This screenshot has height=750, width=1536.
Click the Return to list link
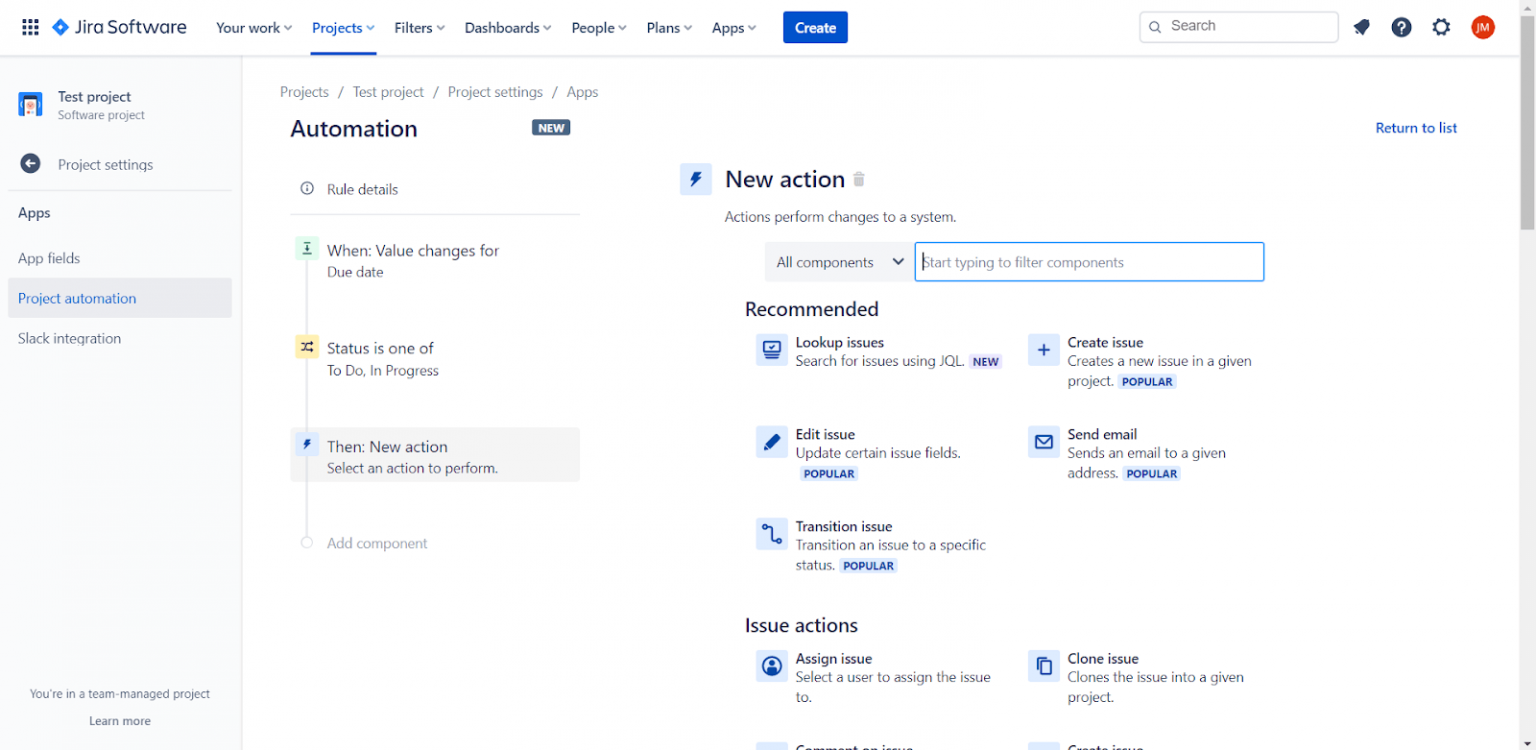point(1415,127)
